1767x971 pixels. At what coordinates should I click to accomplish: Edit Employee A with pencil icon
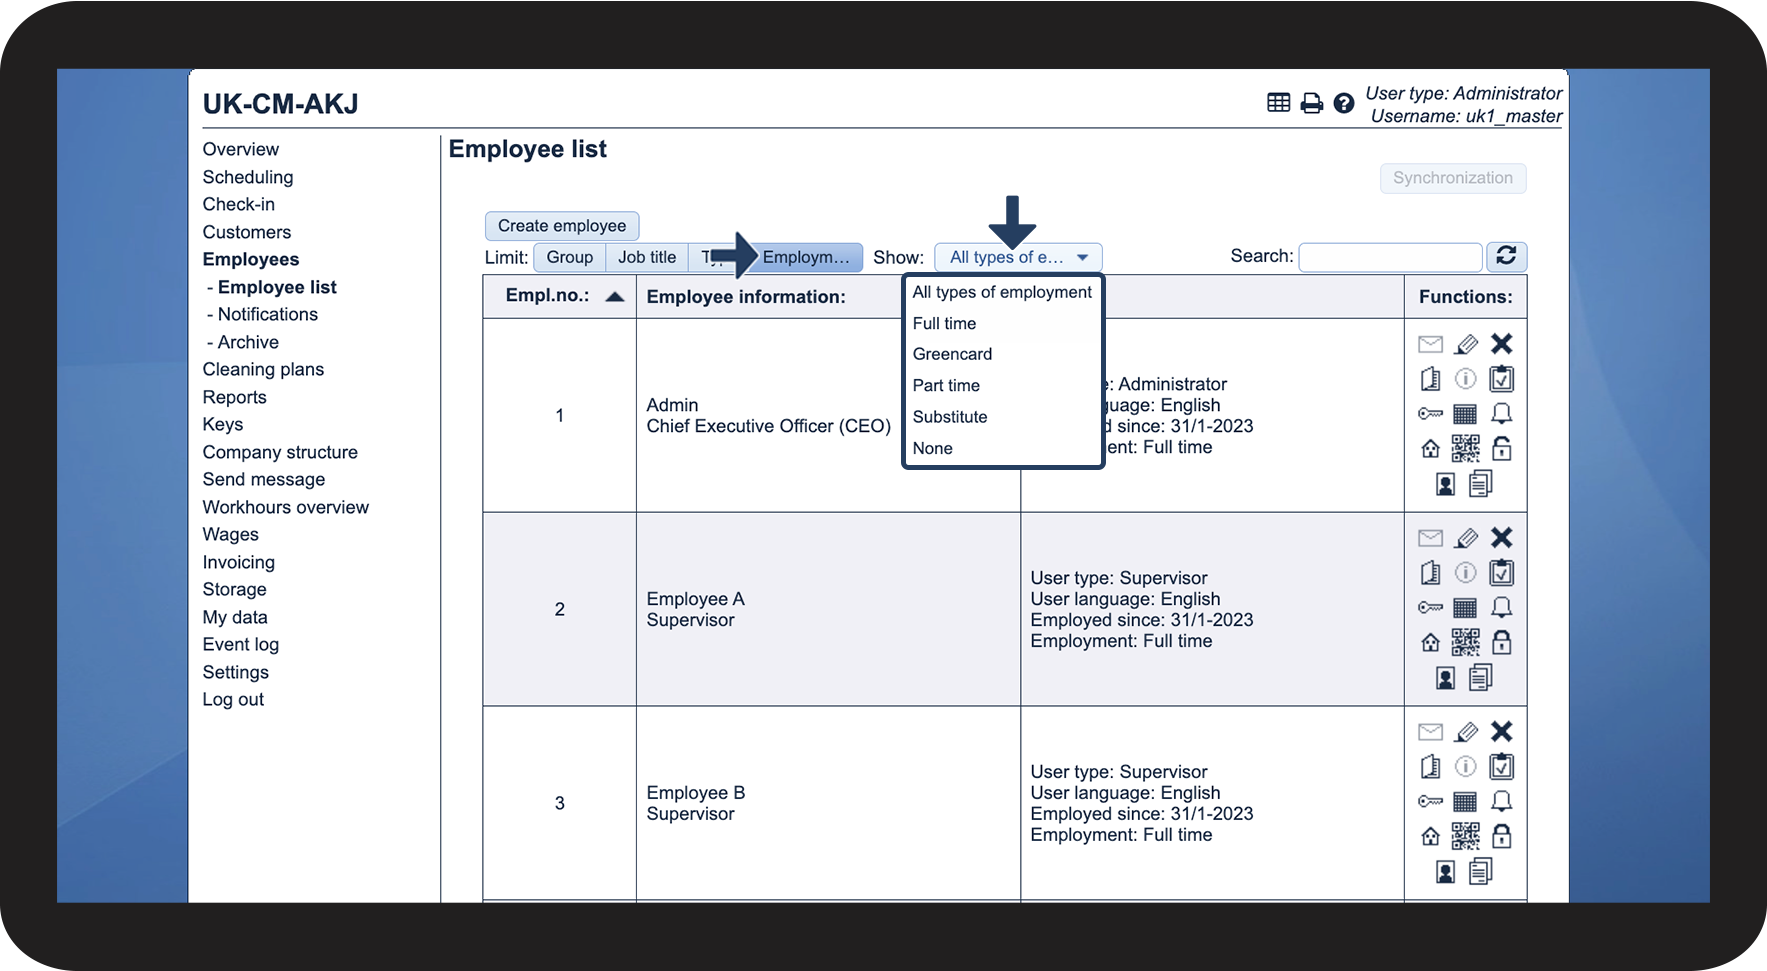1466,538
